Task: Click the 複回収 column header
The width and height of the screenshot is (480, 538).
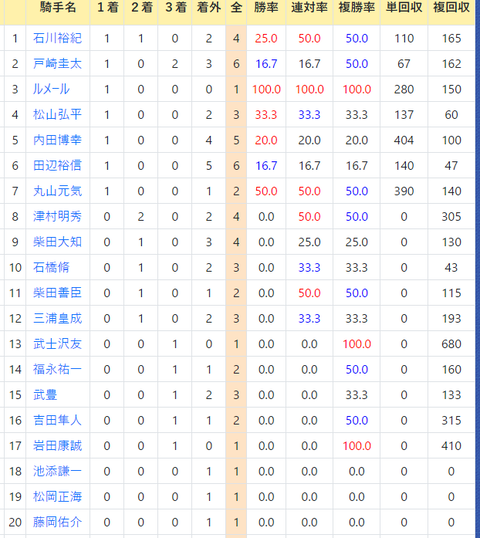Action: pyautogui.click(x=451, y=8)
